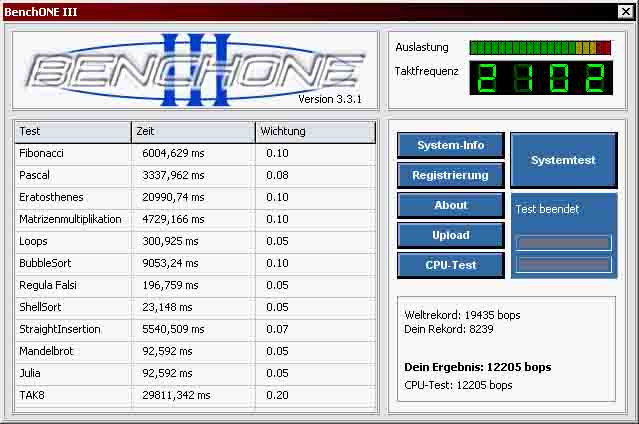Select the Fibonacci test row

195,154
